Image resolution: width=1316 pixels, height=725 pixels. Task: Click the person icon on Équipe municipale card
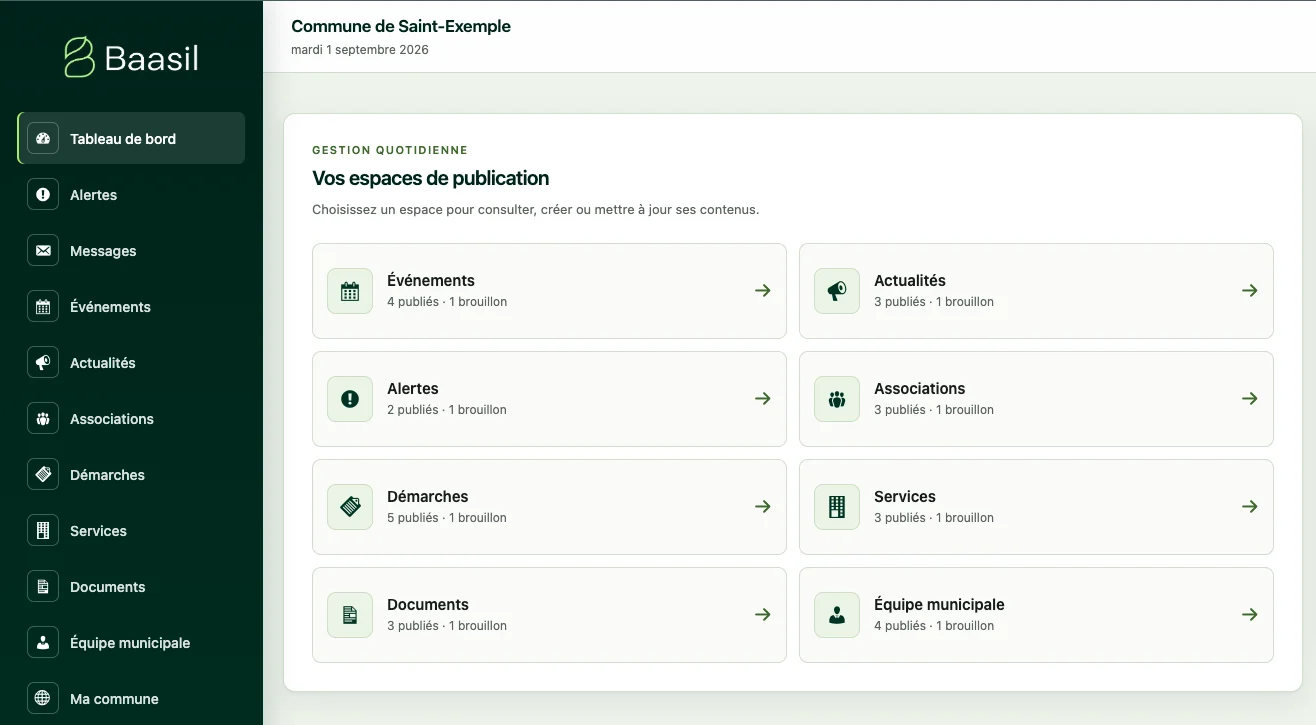point(837,615)
